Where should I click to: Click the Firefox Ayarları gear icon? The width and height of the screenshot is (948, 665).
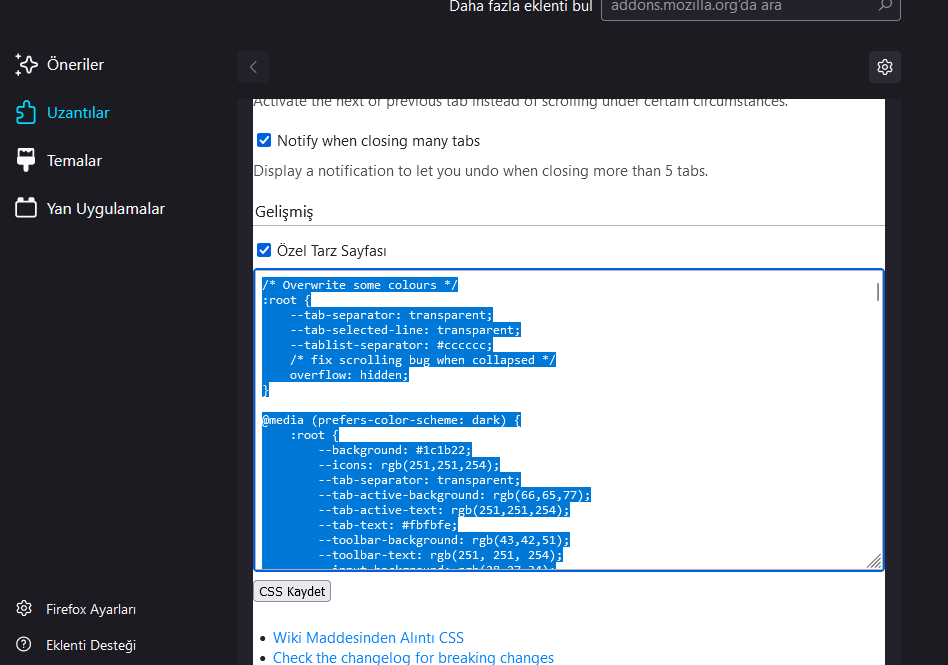click(x=24, y=609)
